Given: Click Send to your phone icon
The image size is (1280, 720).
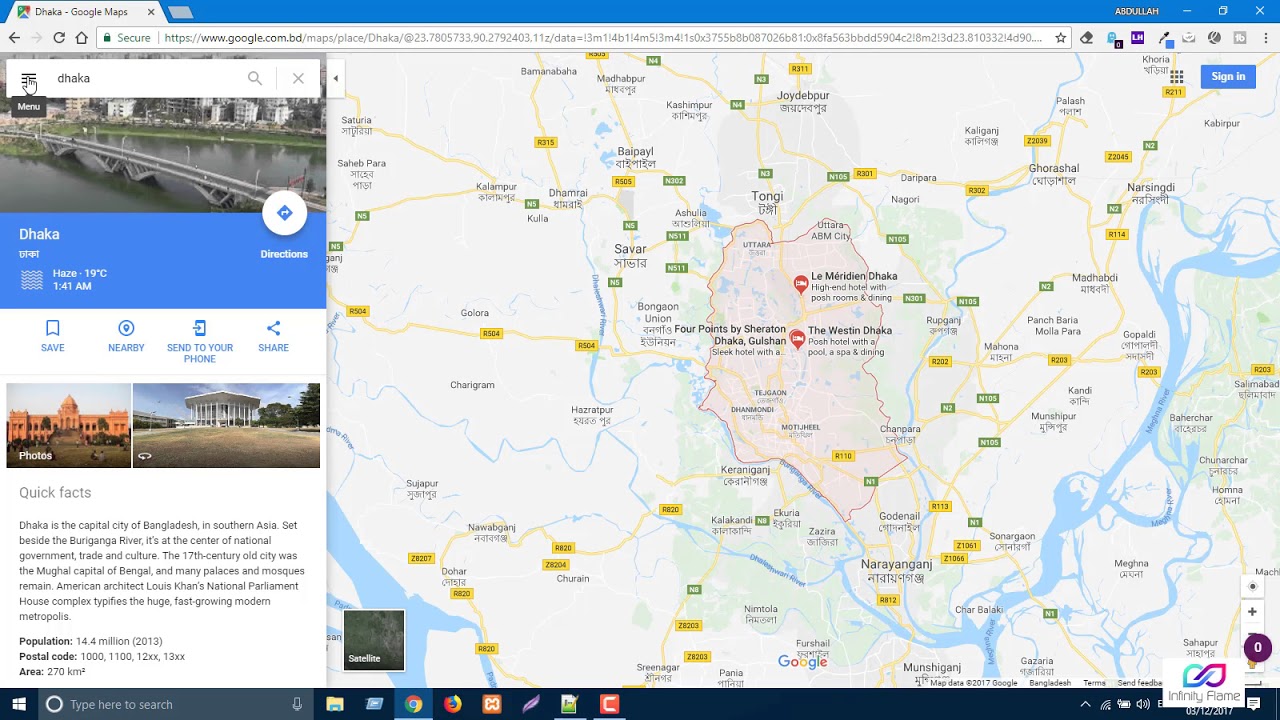Looking at the screenshot, I should pyautogui.click(x=199, y=328).
